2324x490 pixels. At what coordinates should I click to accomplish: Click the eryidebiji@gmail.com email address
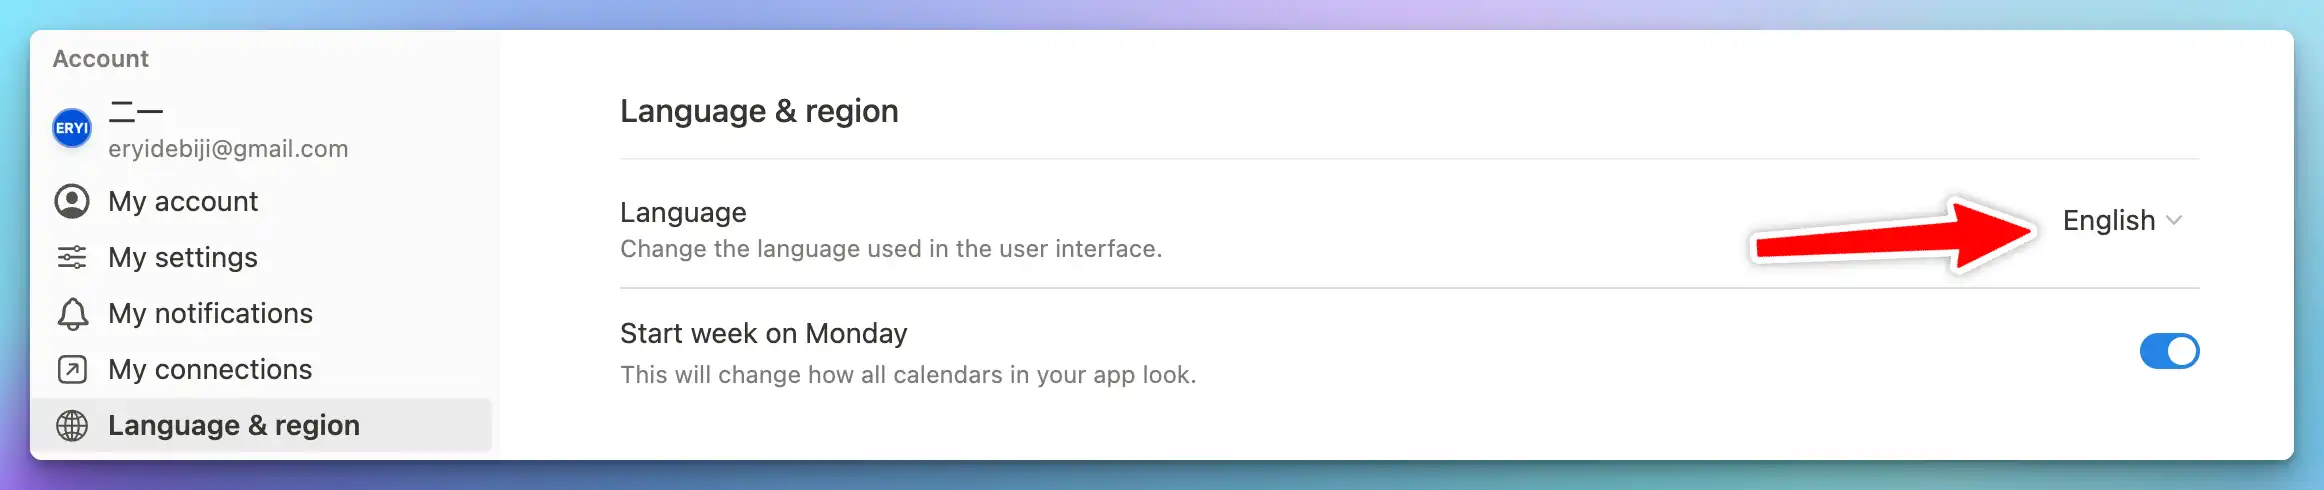[228, 149]
